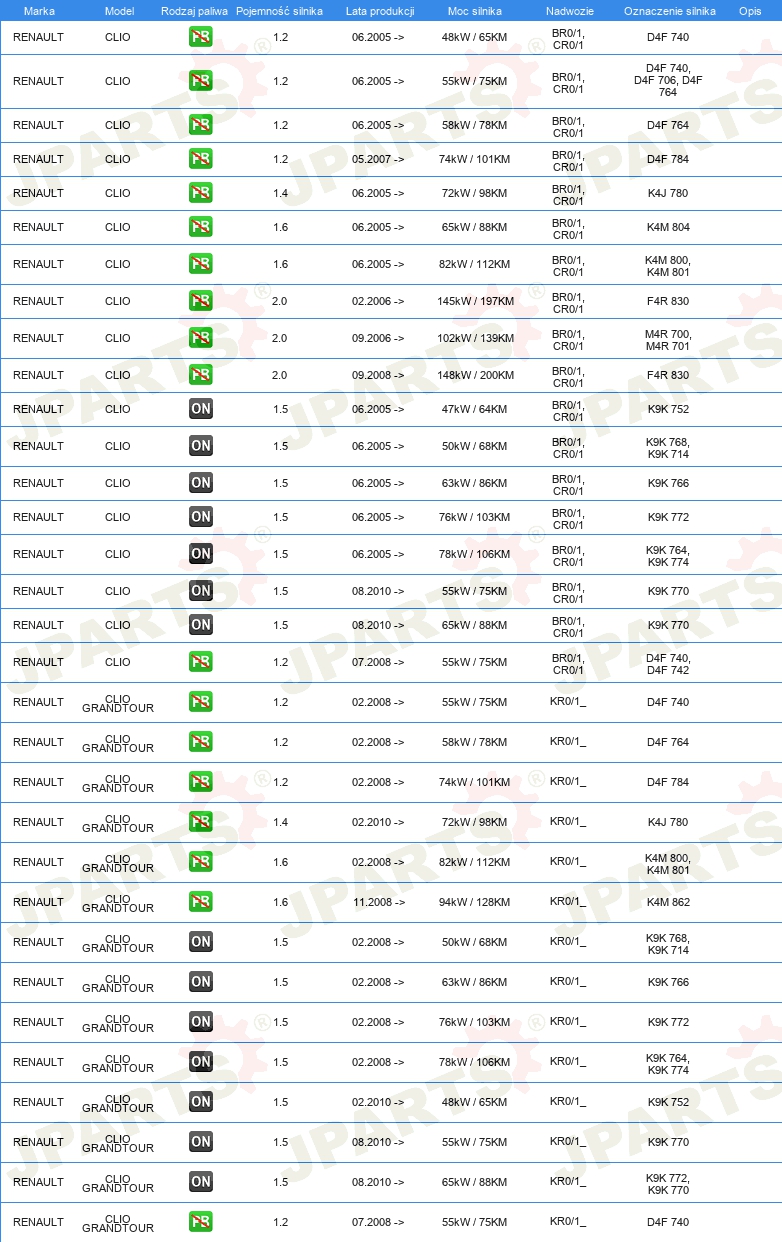Select the ON icon in the Clio 08.2010 65kW / 88KM row

click(201, 625)
